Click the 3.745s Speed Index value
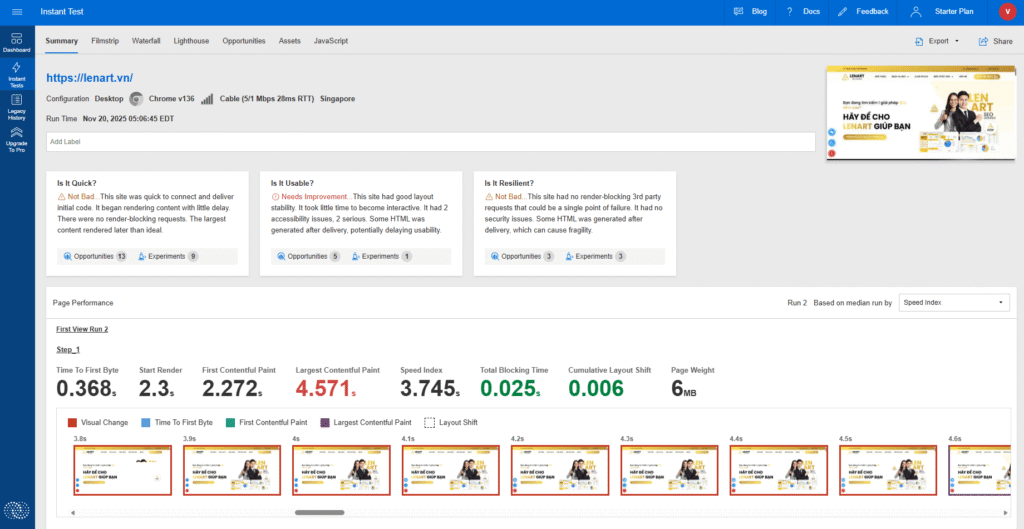The width and height of the screenshot is (1024, 529). [x=430, y=389]
